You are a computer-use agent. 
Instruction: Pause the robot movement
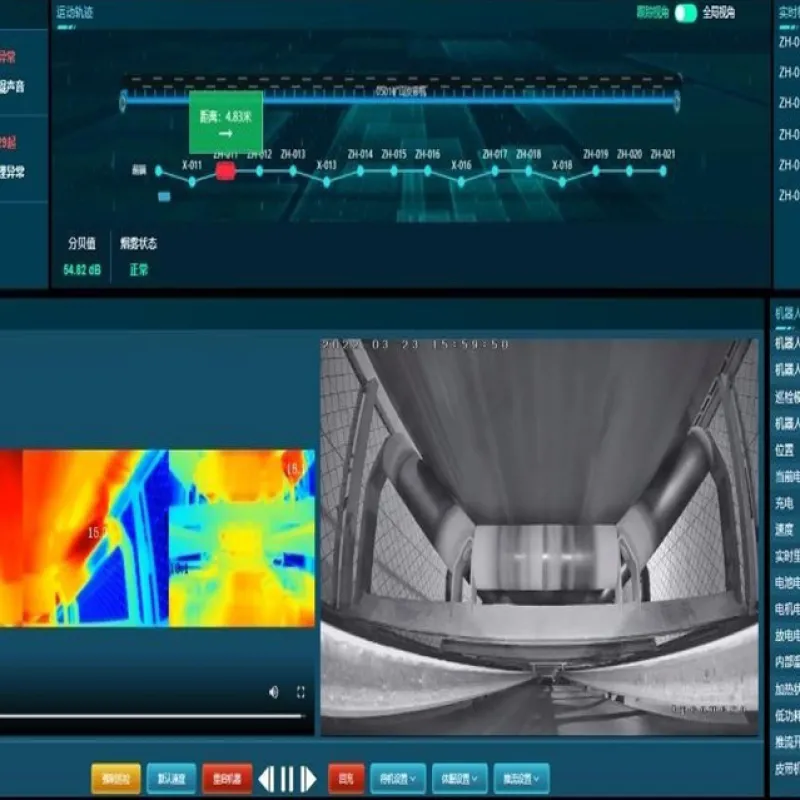[287, 779]
